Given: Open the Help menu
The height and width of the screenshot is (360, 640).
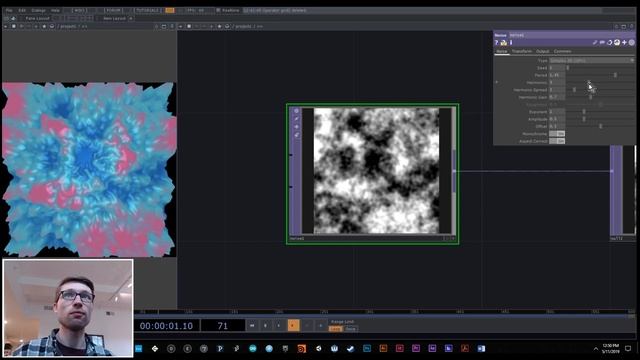Looking at the screenshot, I should coord(55,10).
